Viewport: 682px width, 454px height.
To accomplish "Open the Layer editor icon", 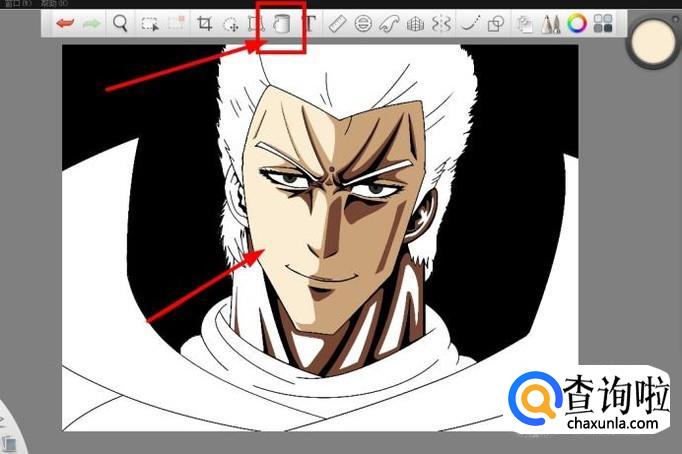I will (525, 24).
